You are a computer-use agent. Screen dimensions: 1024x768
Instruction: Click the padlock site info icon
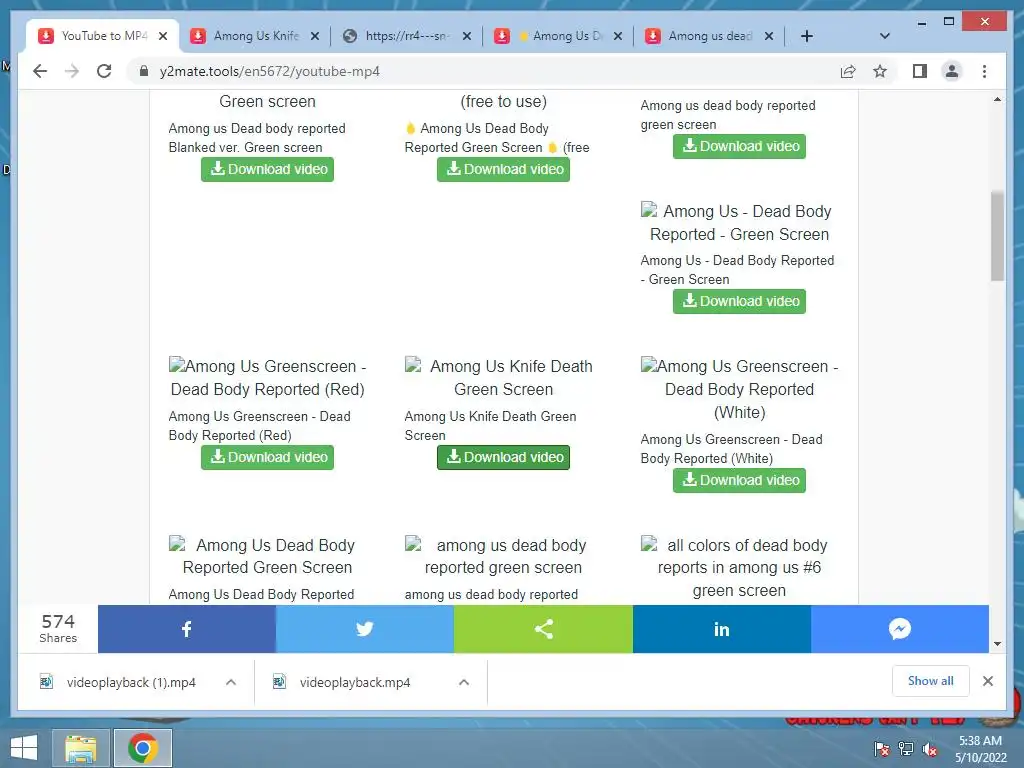pyautogui.click(x=144, y=71)
